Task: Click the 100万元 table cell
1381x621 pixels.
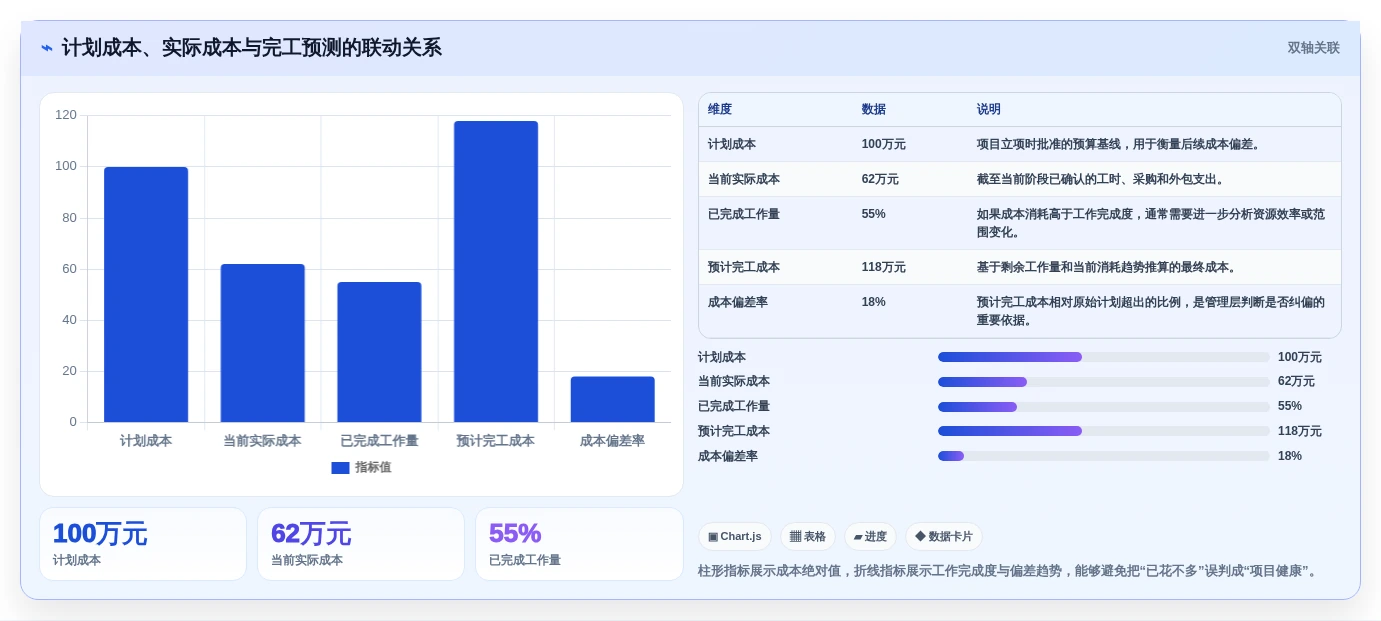Action: click(x=884, y=144)
